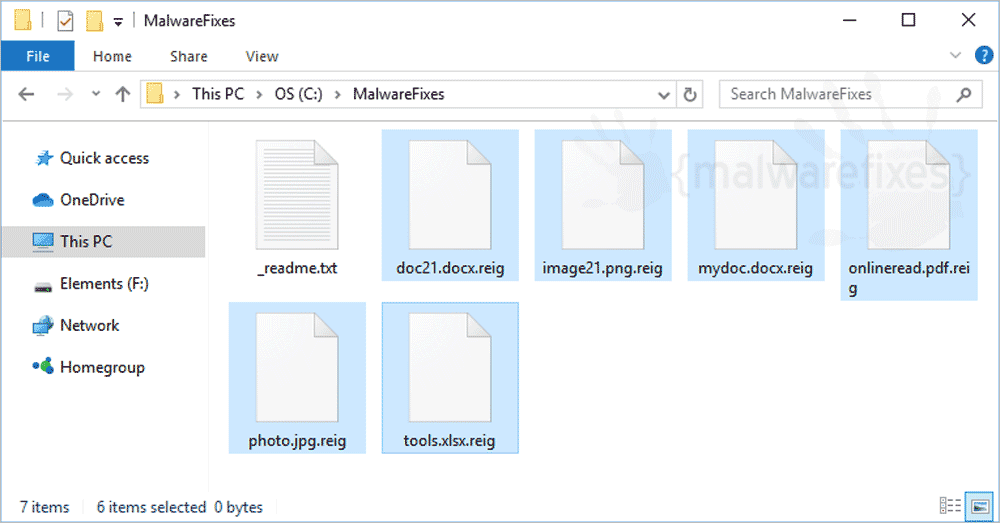Image resolution: width=1000 pixels, height=523 pixels.
Task: Refresh the MalwareFixes folder view
Action: [690, 94]
